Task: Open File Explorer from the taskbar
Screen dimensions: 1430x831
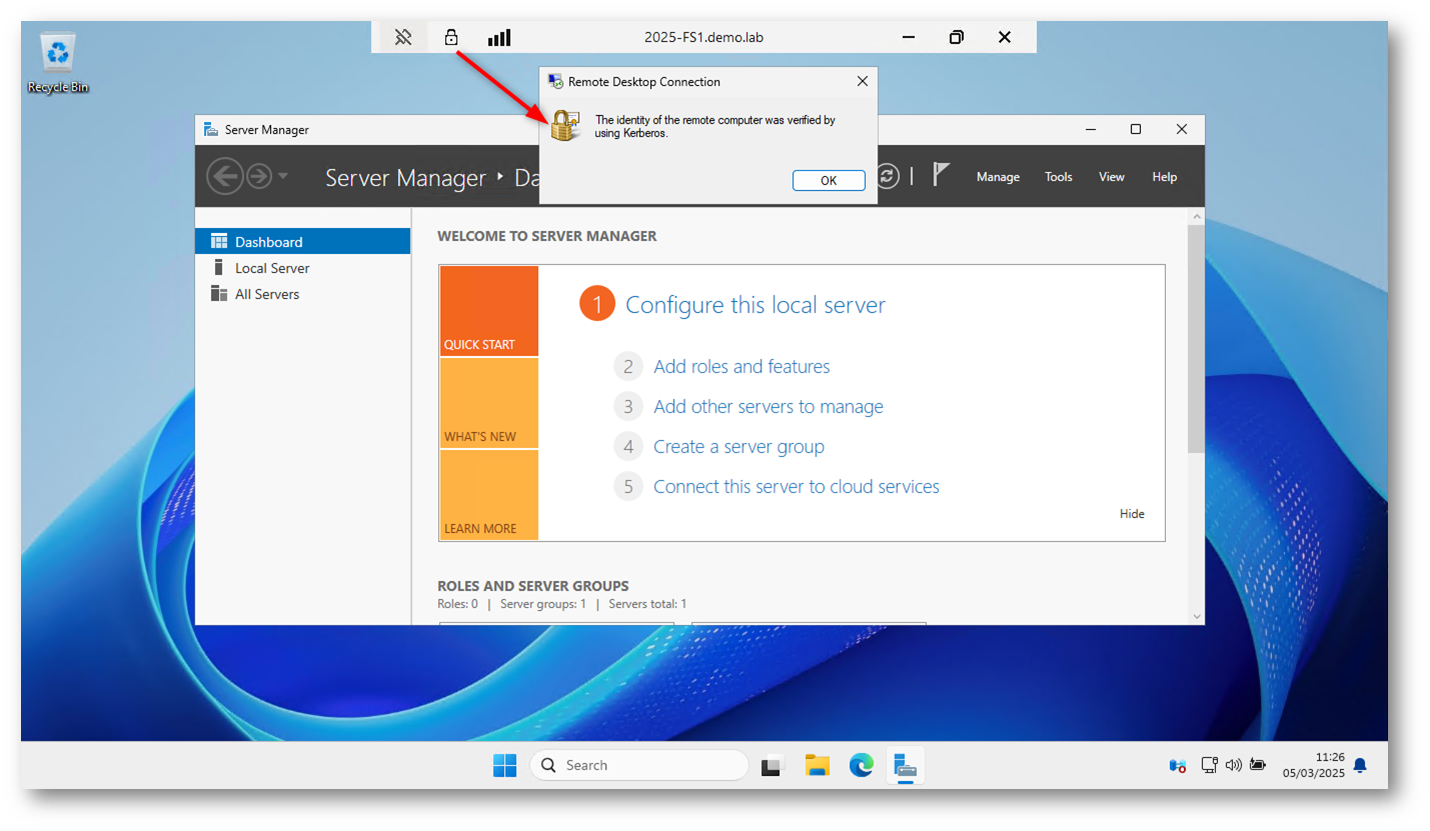Action: (817, 765)
